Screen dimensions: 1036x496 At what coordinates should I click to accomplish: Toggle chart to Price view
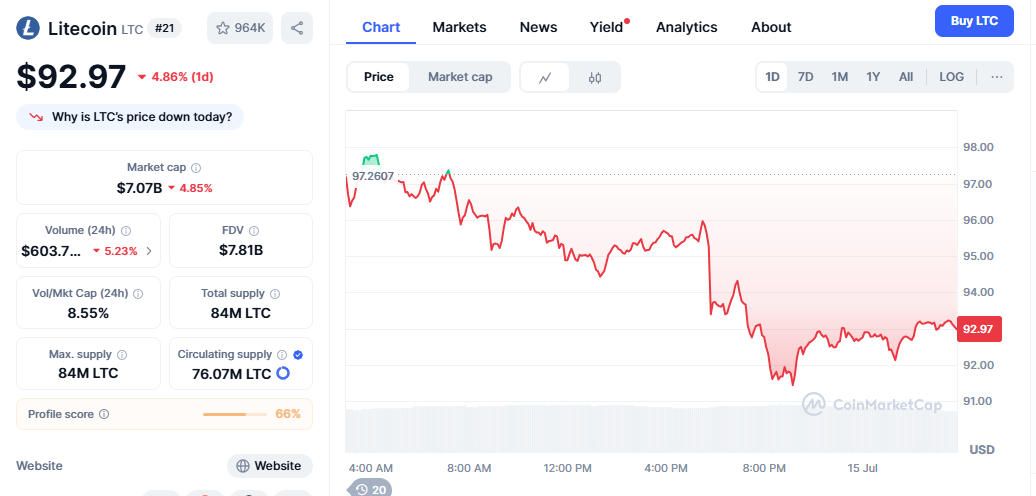click(379, 77)
